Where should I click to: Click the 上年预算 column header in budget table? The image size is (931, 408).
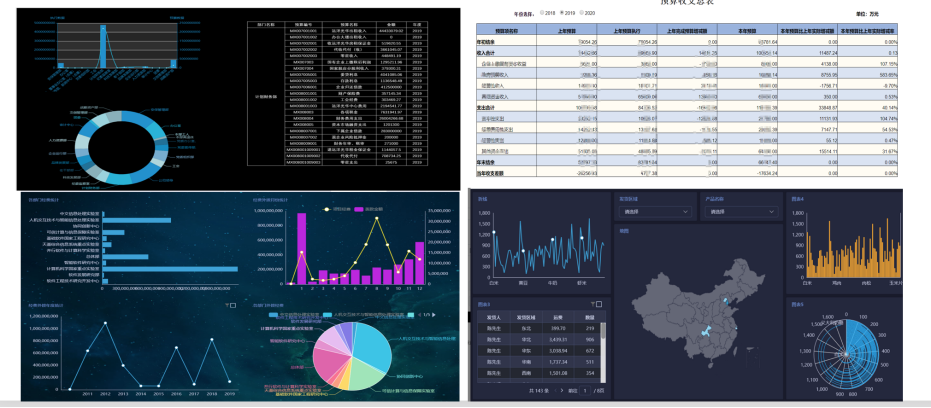click(564, 32)
